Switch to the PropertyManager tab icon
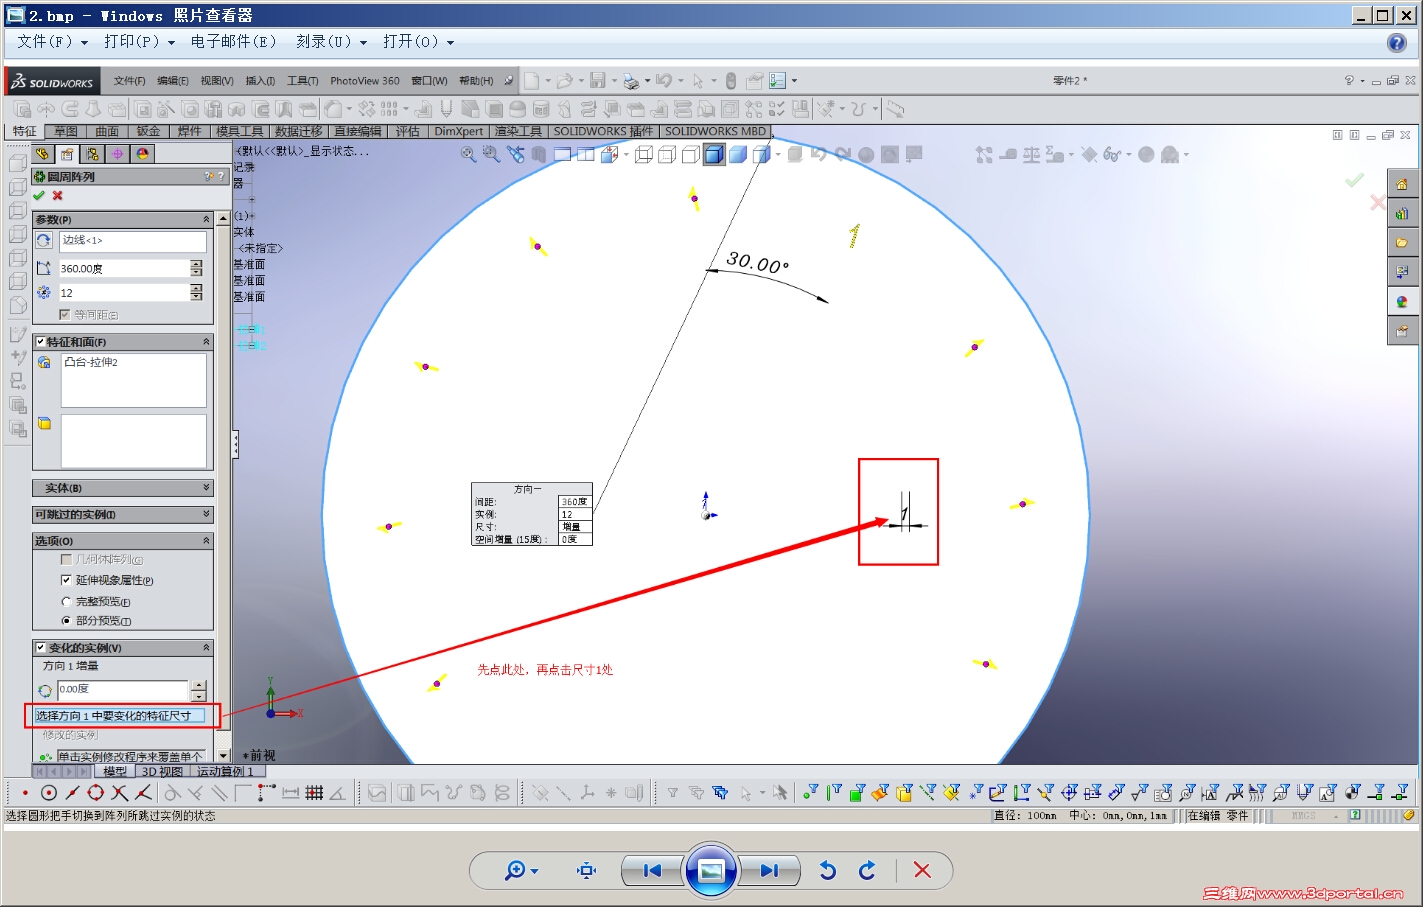This screenshot has height=907, width=1423. pyautogui.click(x=67, y=154)
